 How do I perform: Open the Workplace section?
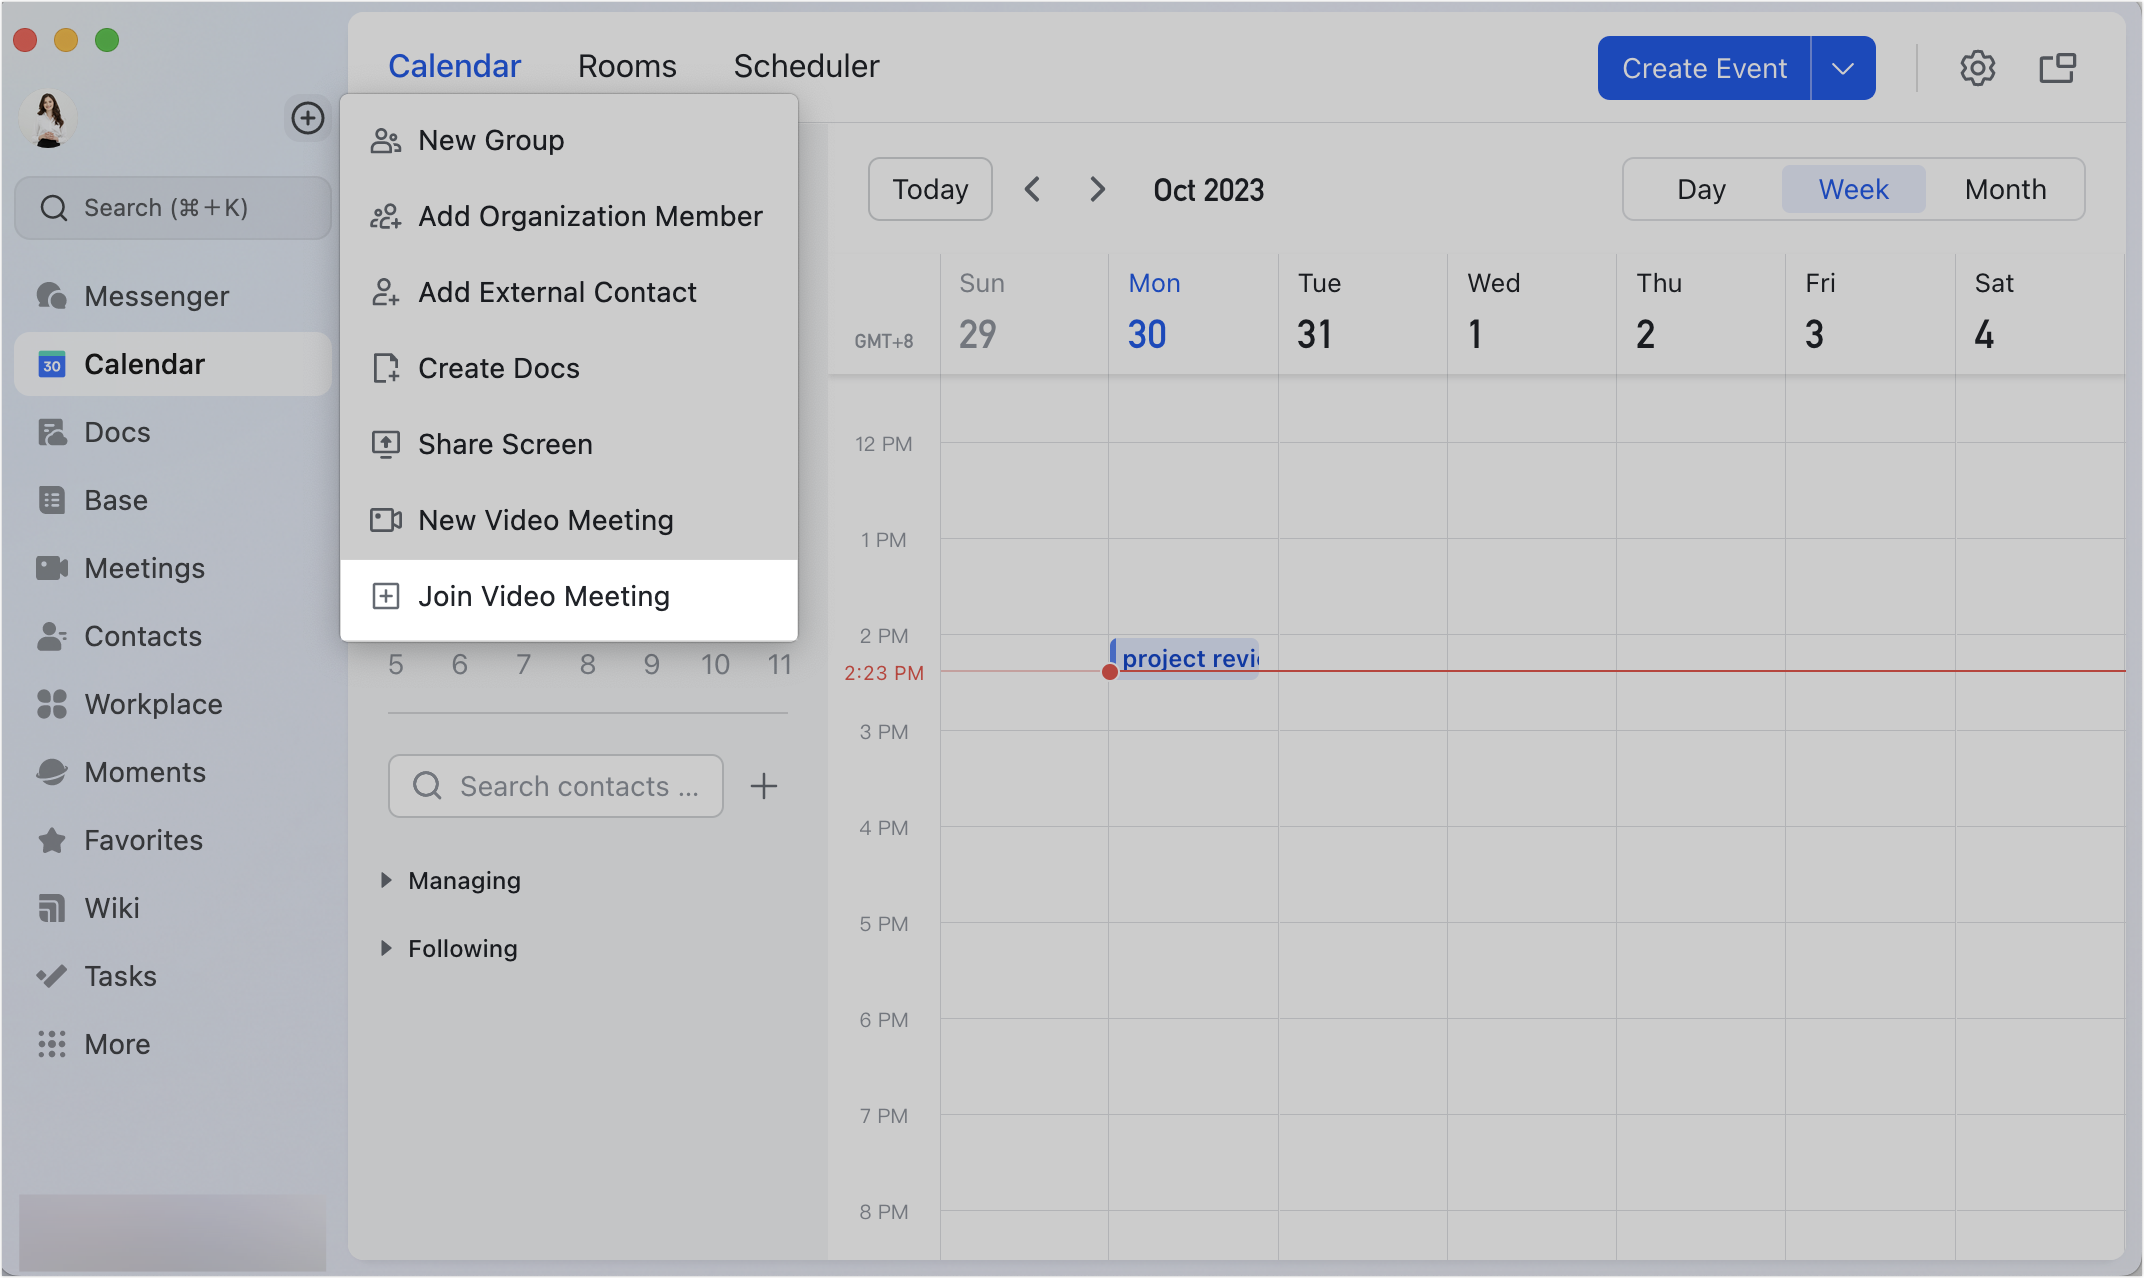[x=153, y=703]
